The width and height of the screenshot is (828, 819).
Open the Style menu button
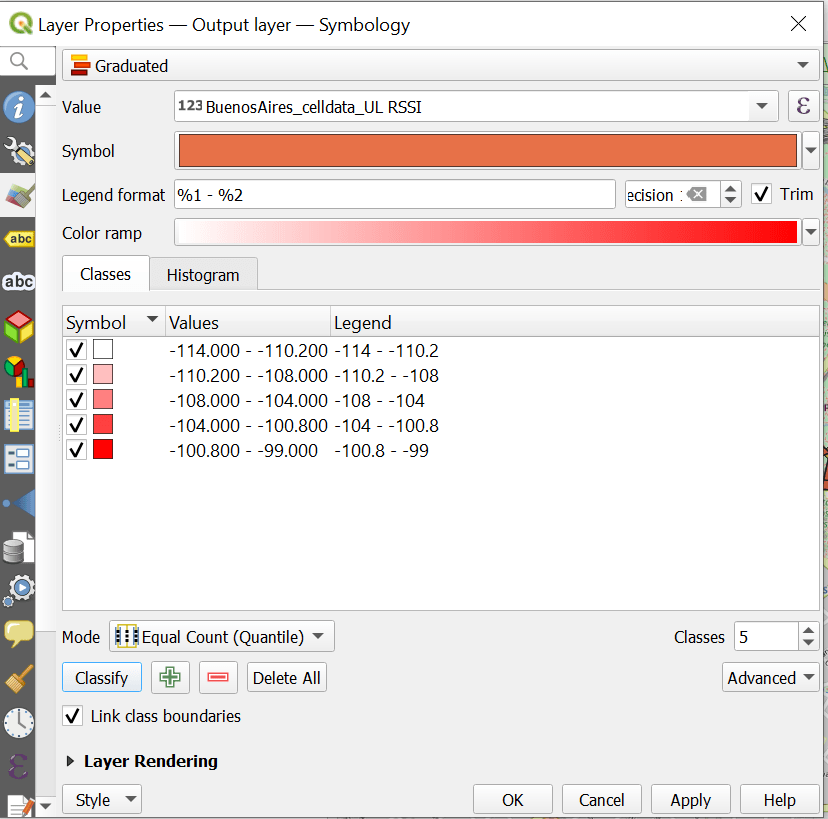coord(102,800)
